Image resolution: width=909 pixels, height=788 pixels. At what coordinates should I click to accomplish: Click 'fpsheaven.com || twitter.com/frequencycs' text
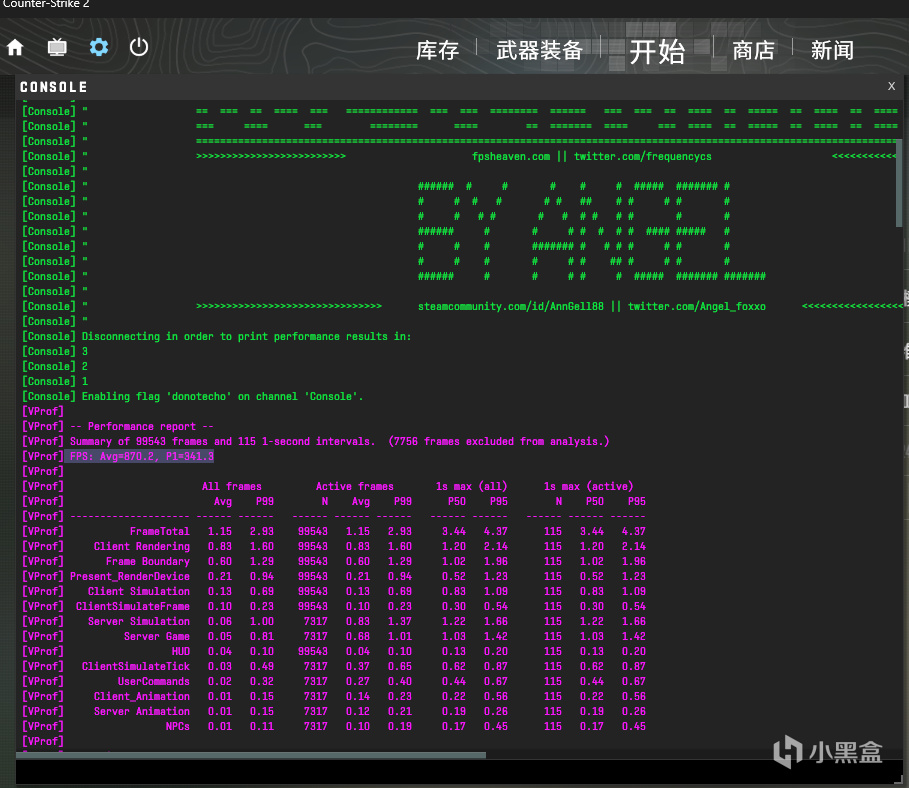(x=591, y=157)
